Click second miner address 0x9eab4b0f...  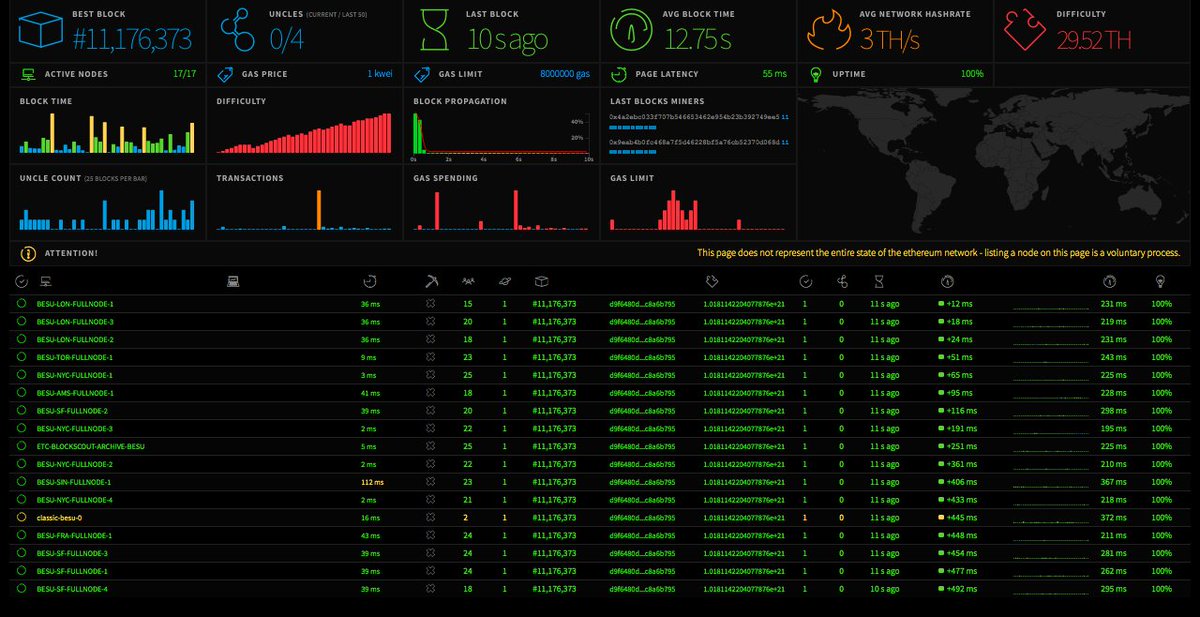click(694, 142)
